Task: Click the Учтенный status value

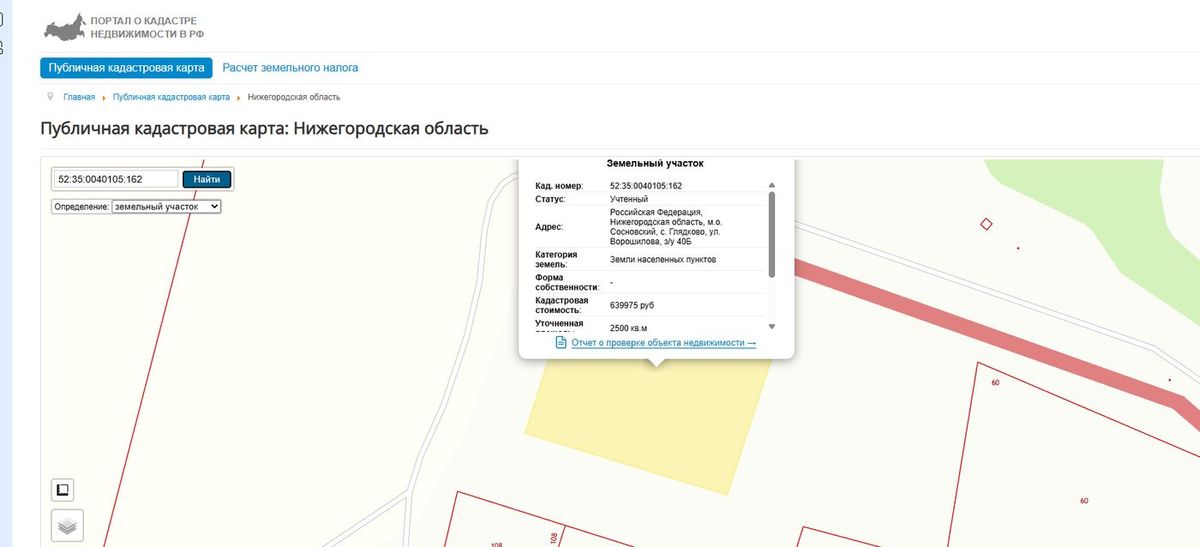Action: pyautogui.click(x=629, y=199)
